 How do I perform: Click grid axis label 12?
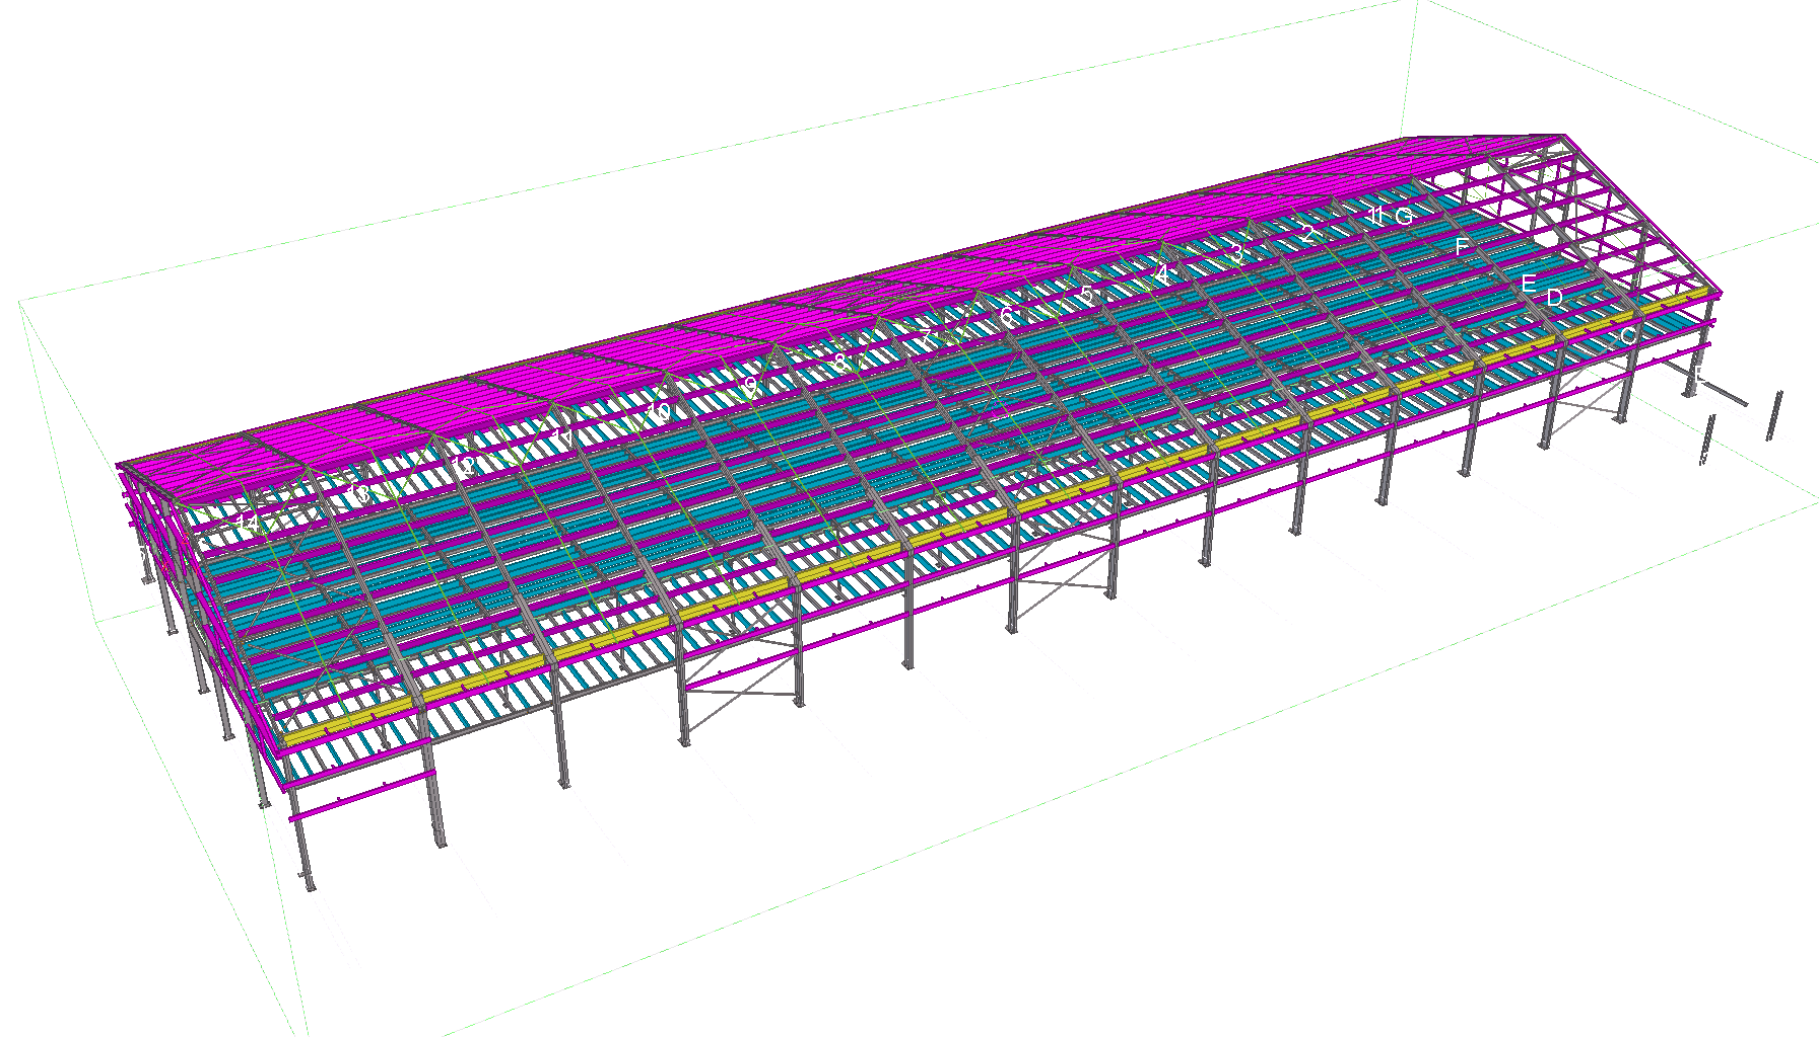[464, 465]
